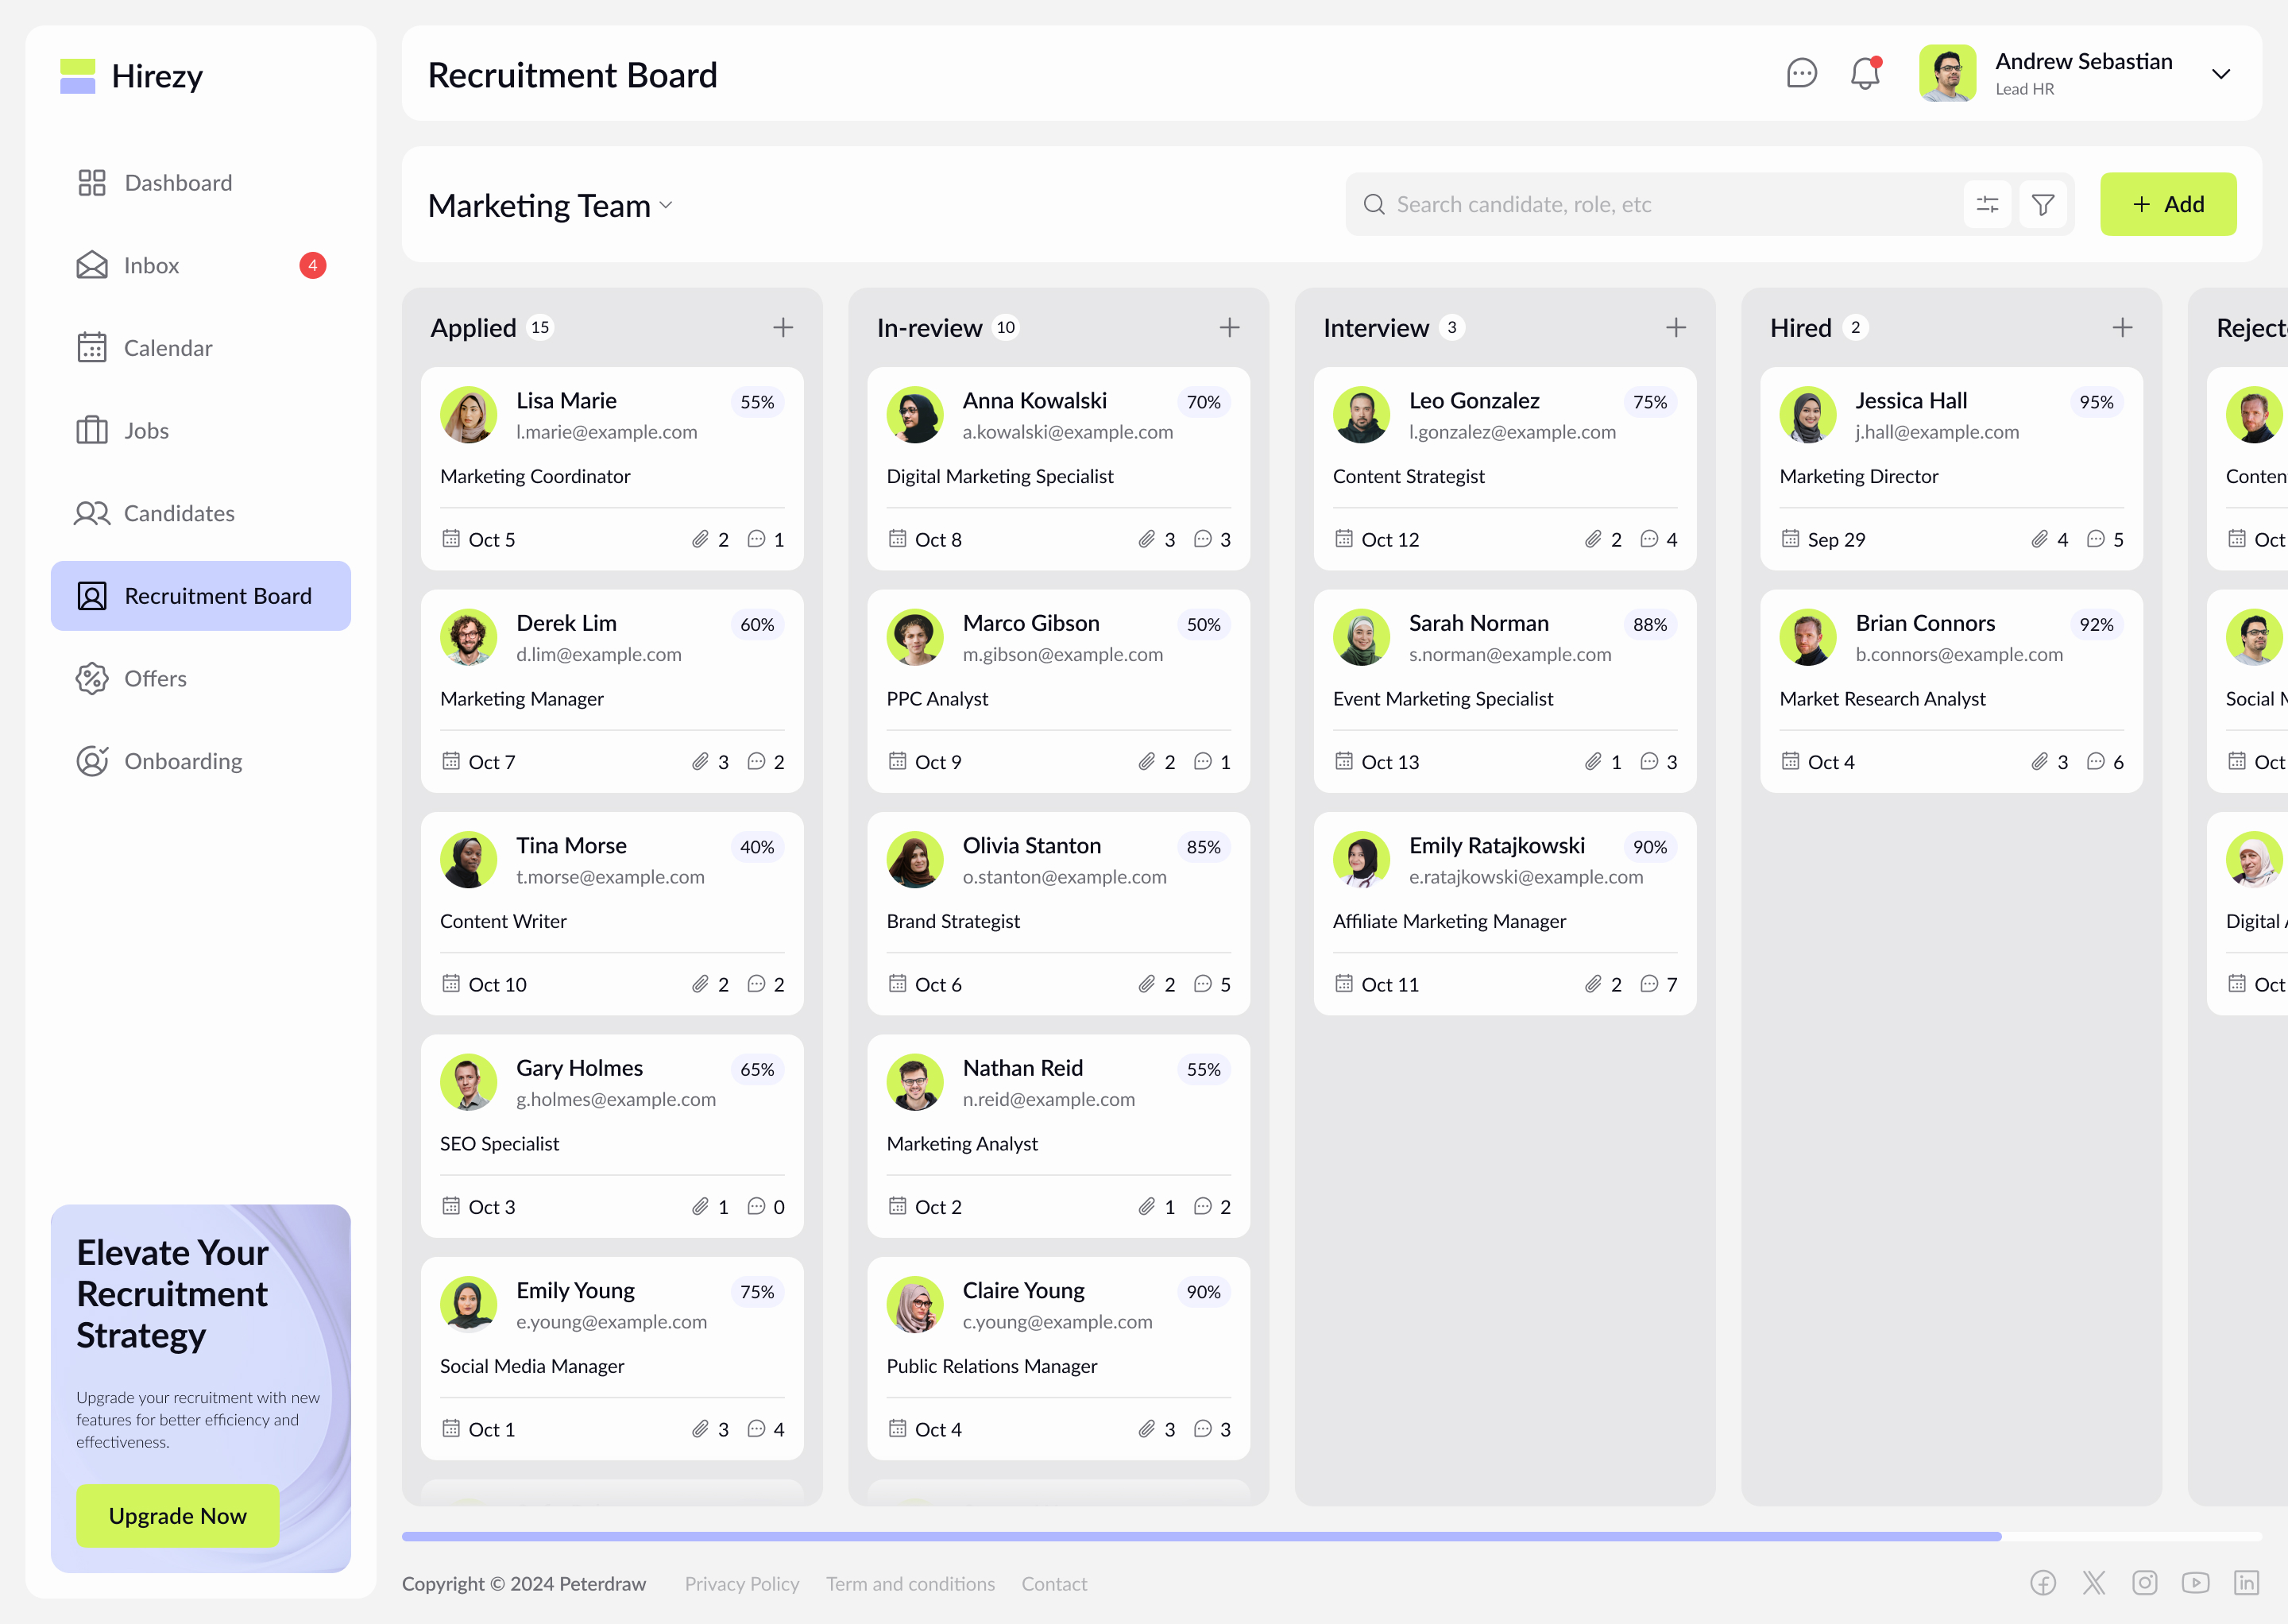Open chat messages next to the bell
2288x1624 pixels.
coord(1801,73)
